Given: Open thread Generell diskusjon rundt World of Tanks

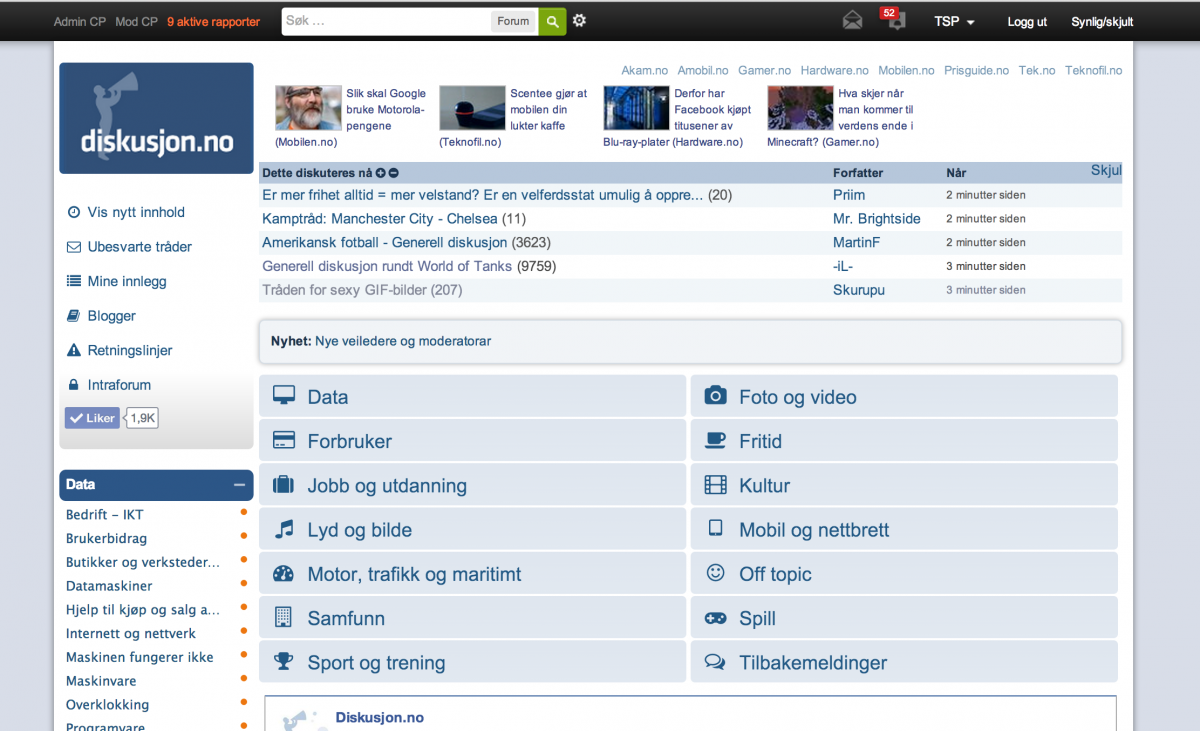Looking at the screenshot, I should click(x=387, y=266).
